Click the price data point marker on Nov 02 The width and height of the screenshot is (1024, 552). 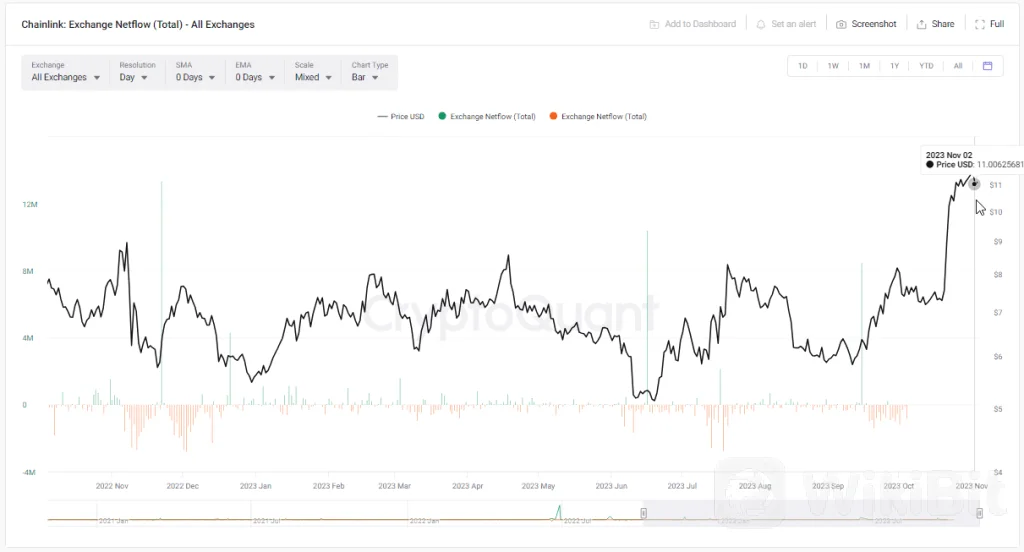(x=975, y=184)
